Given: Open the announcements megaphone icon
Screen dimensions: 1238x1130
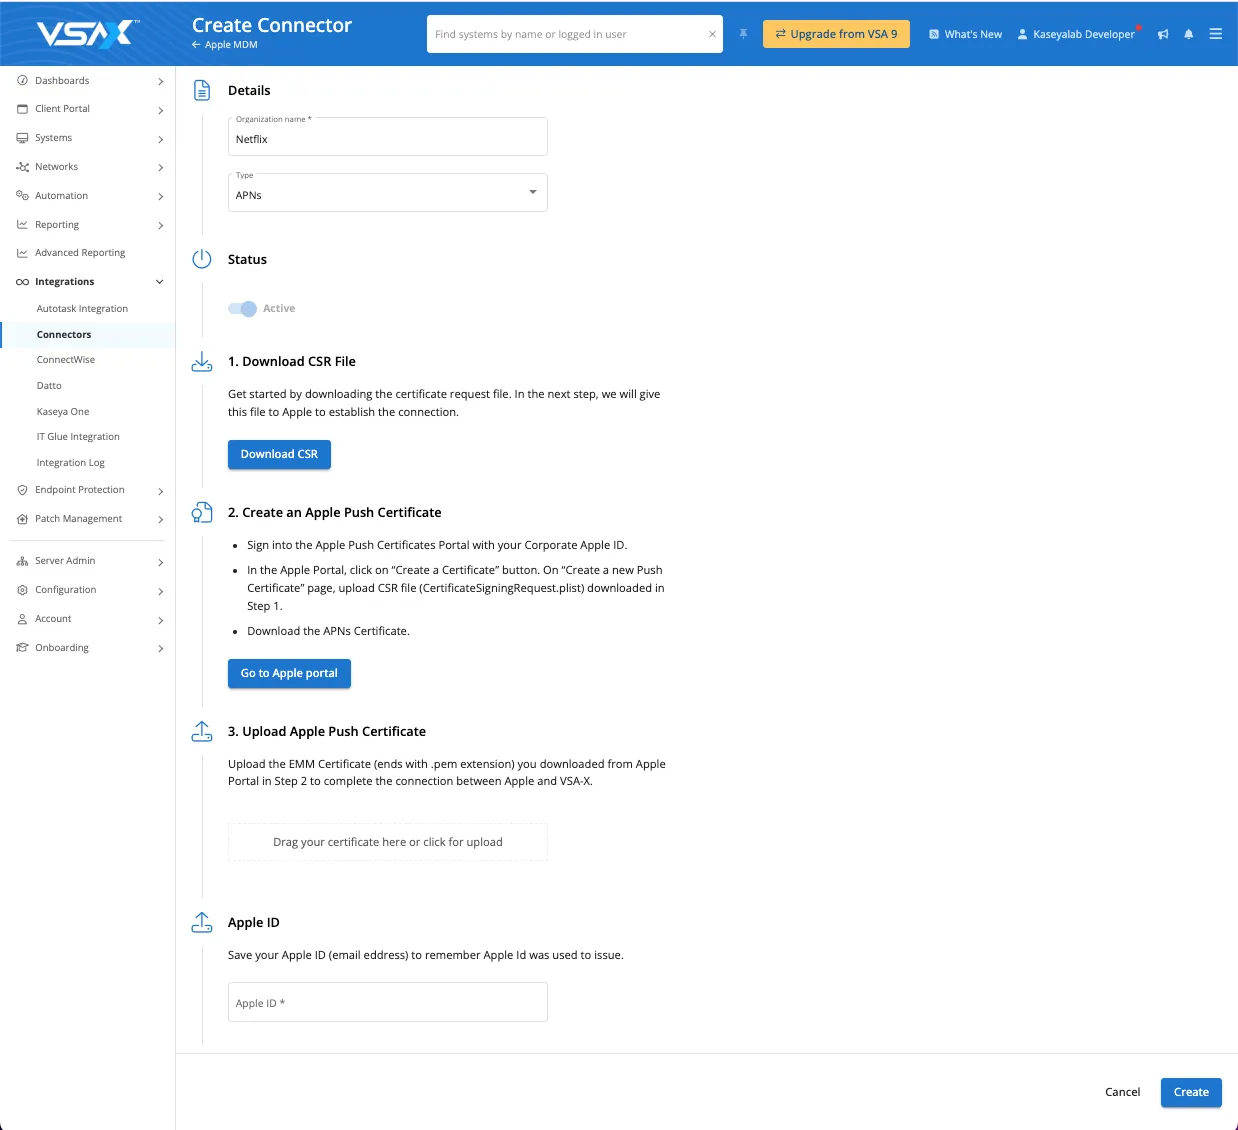Looking at the screenshot, I should pyautogui.click(x=1163, y=34).
